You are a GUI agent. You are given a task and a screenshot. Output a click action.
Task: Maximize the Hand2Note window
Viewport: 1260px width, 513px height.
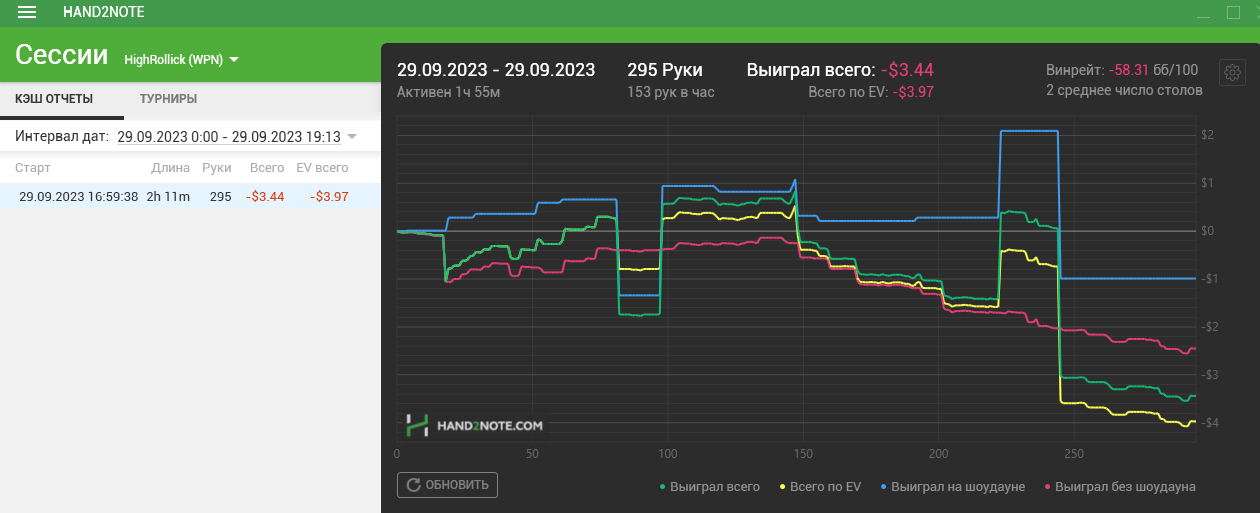[1232, 12]
